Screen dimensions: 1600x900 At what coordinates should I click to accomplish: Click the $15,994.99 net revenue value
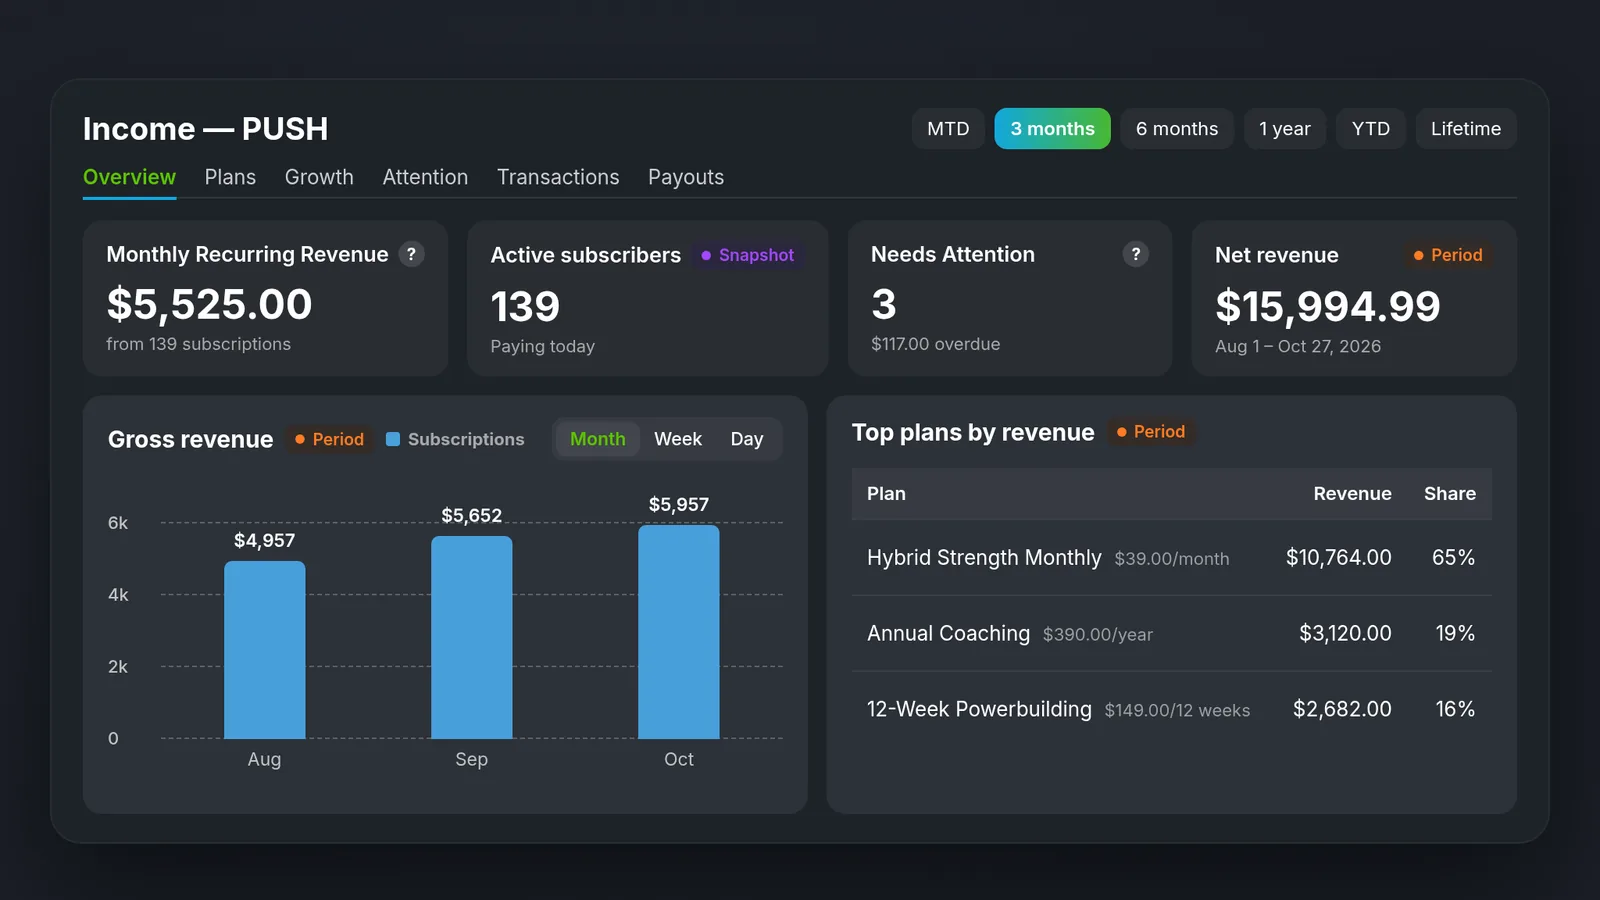pyautogui.click(x=1328, y=306)
